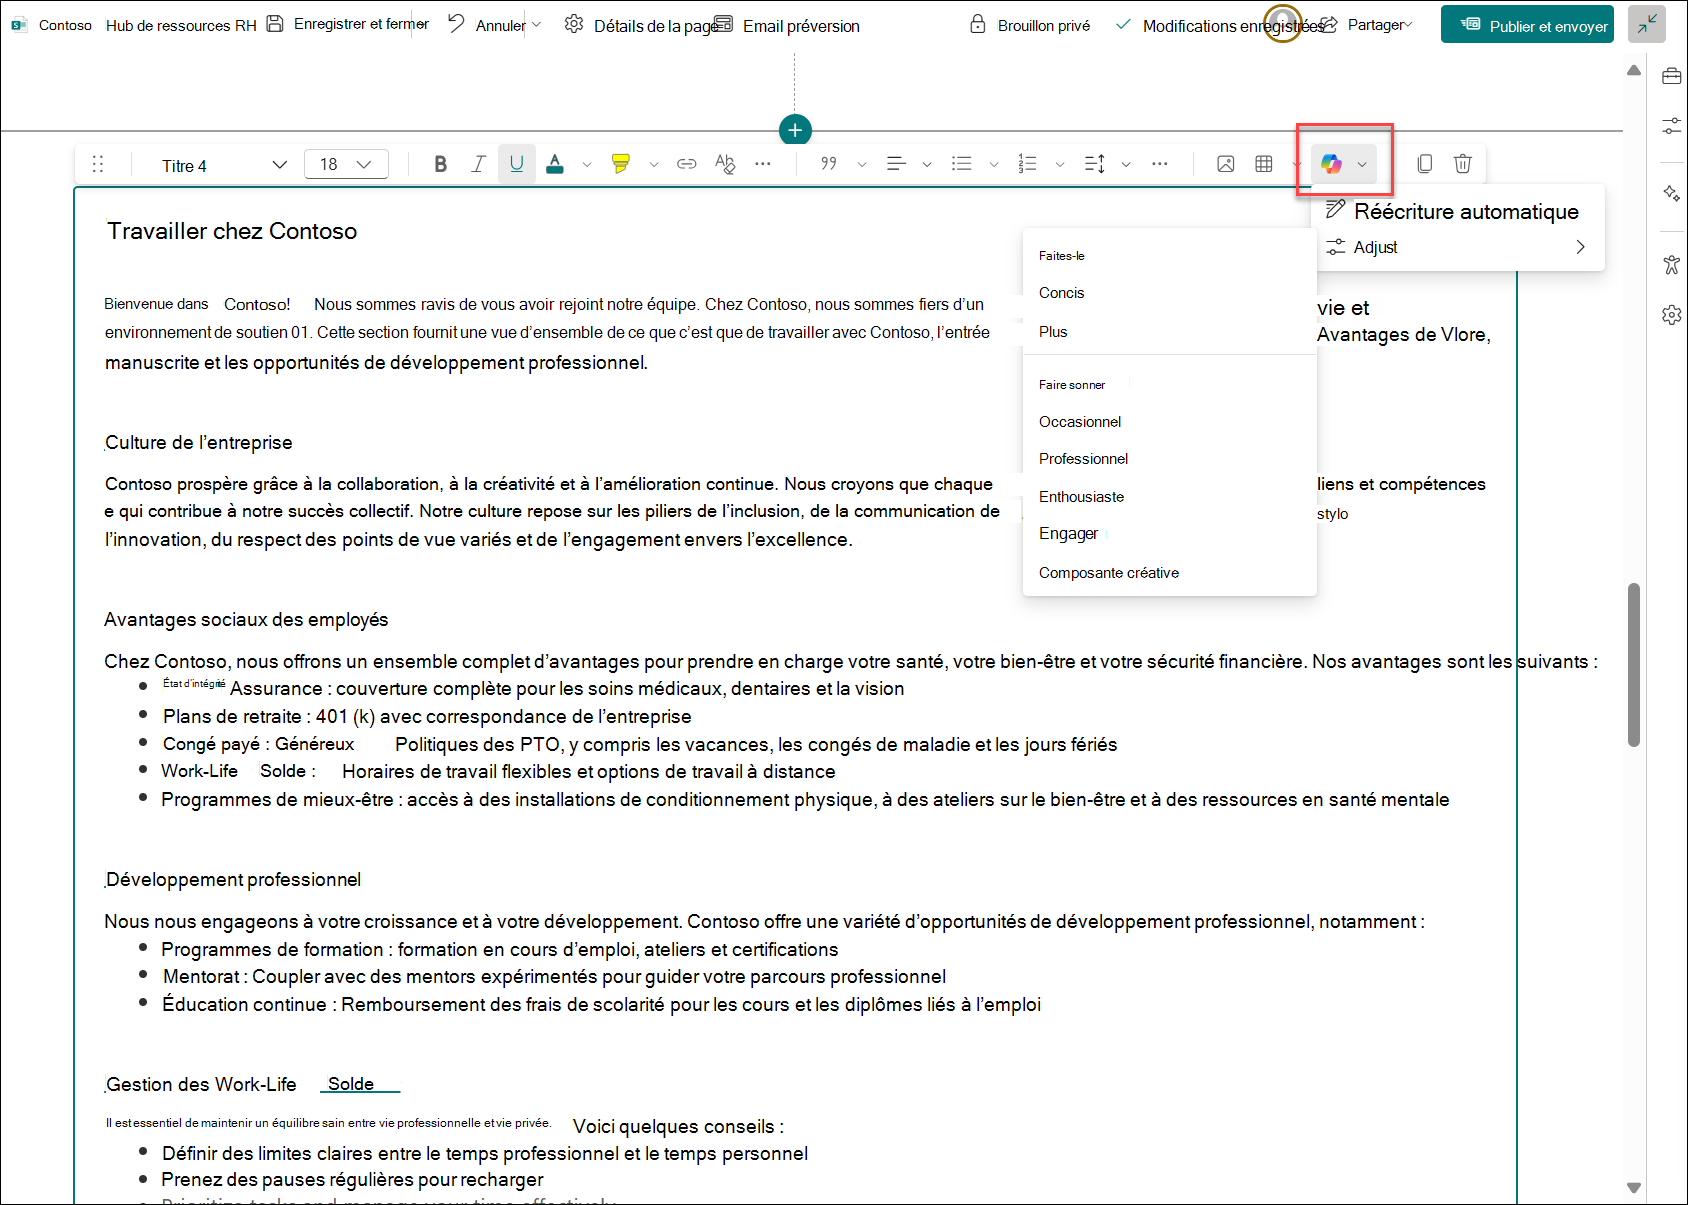Open the font size 18 dropdown
This screenshot has height=1205, width=1688.
point(346,164)
